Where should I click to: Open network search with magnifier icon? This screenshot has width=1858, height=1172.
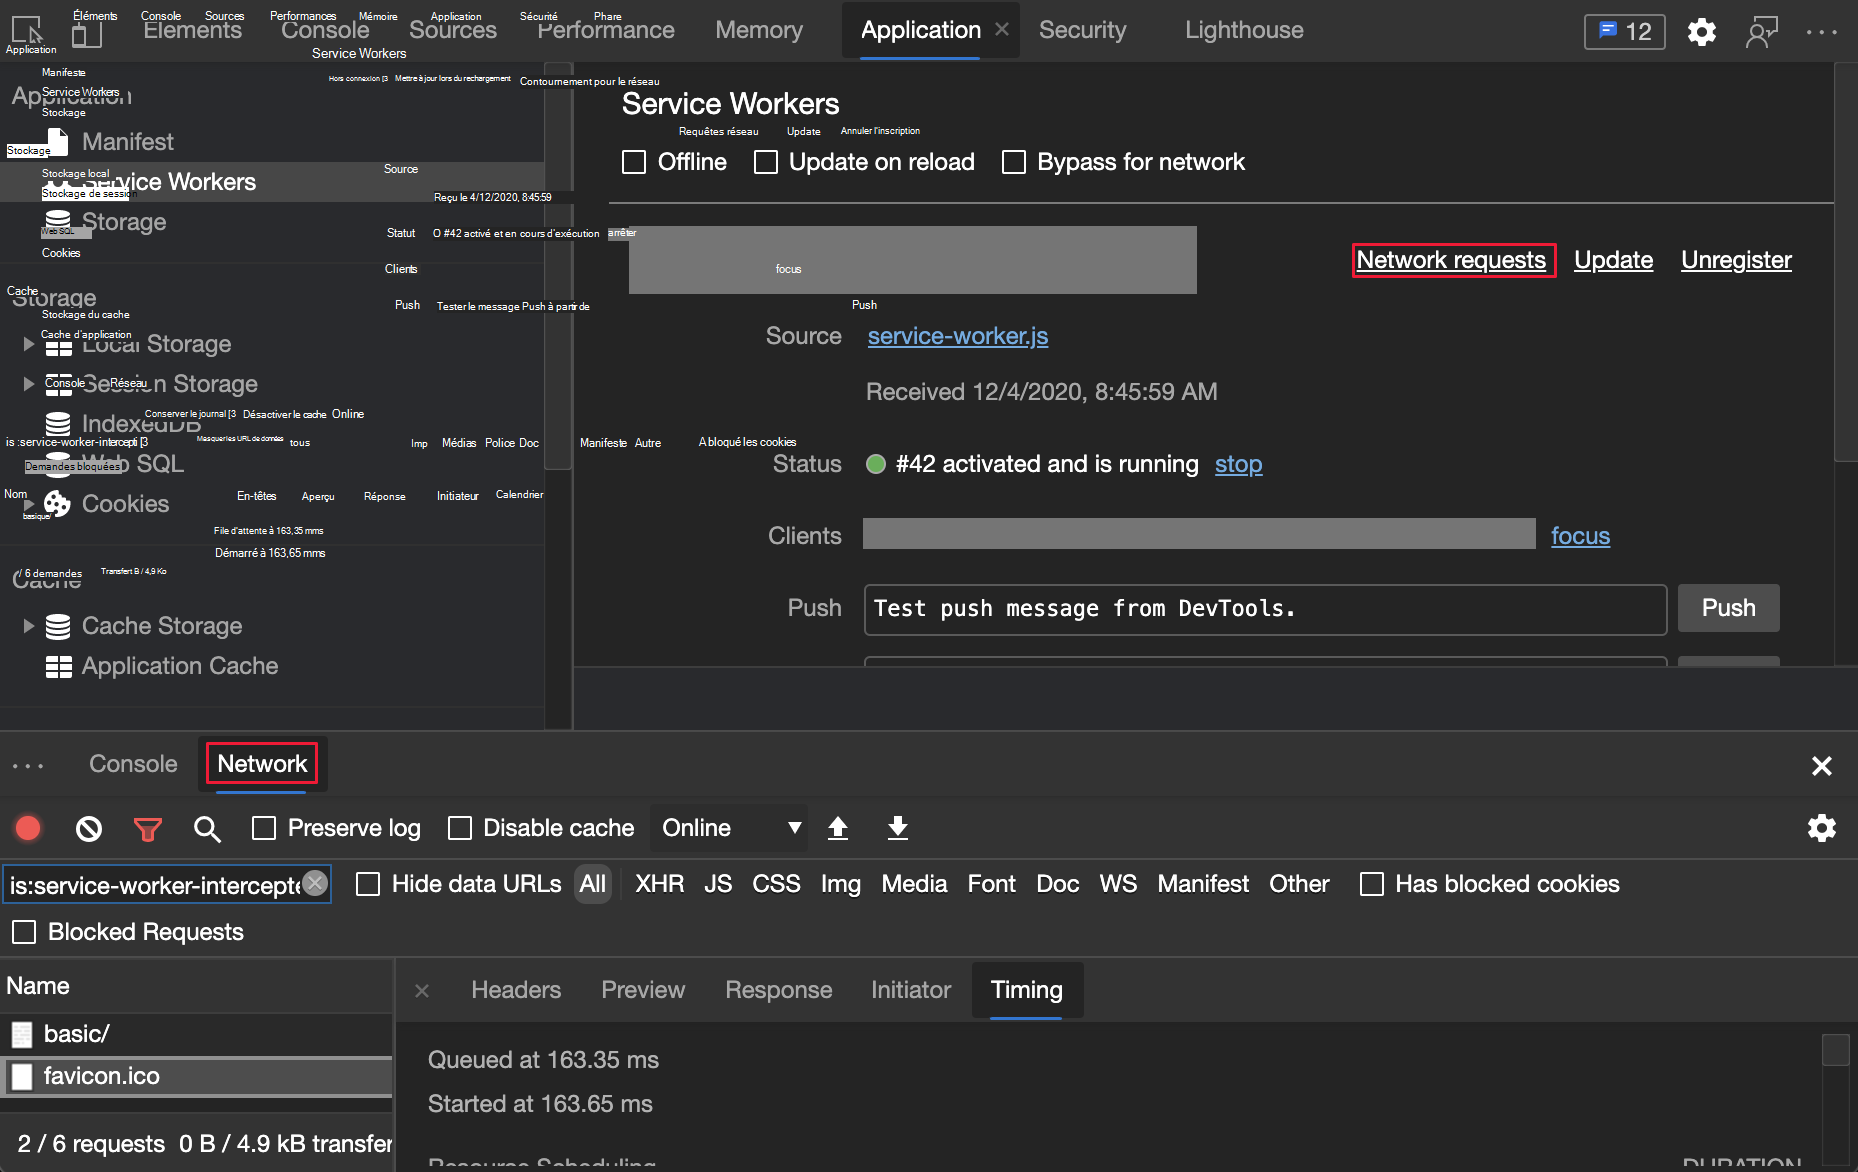pos(207,828)
